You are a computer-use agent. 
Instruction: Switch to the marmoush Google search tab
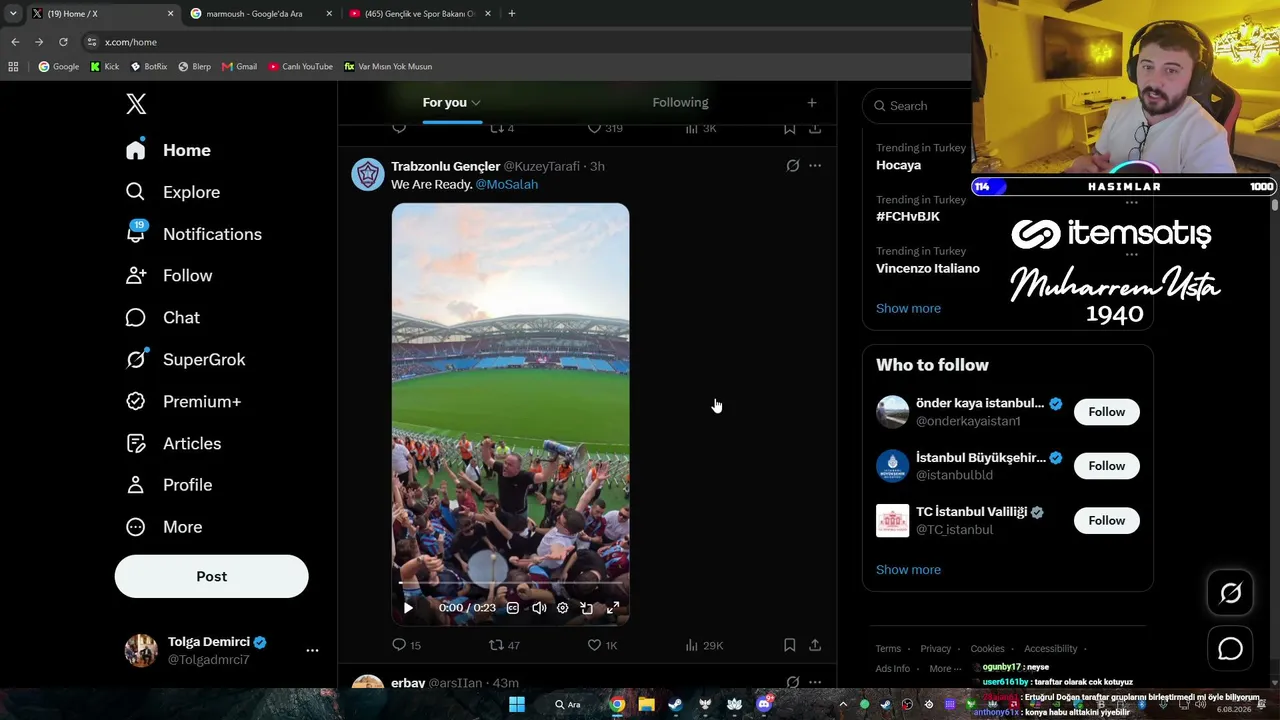coord(262,14)
